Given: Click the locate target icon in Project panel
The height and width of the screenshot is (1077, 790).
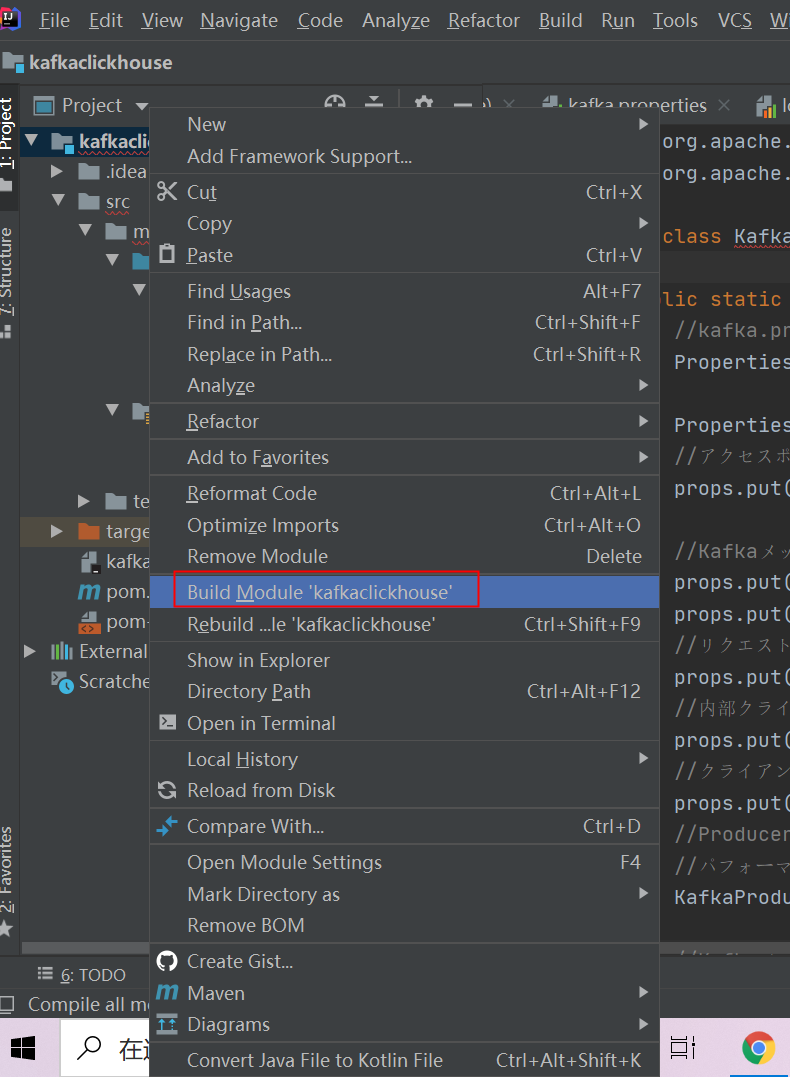Looking at the screenshot, I should (x=335, y=102).
